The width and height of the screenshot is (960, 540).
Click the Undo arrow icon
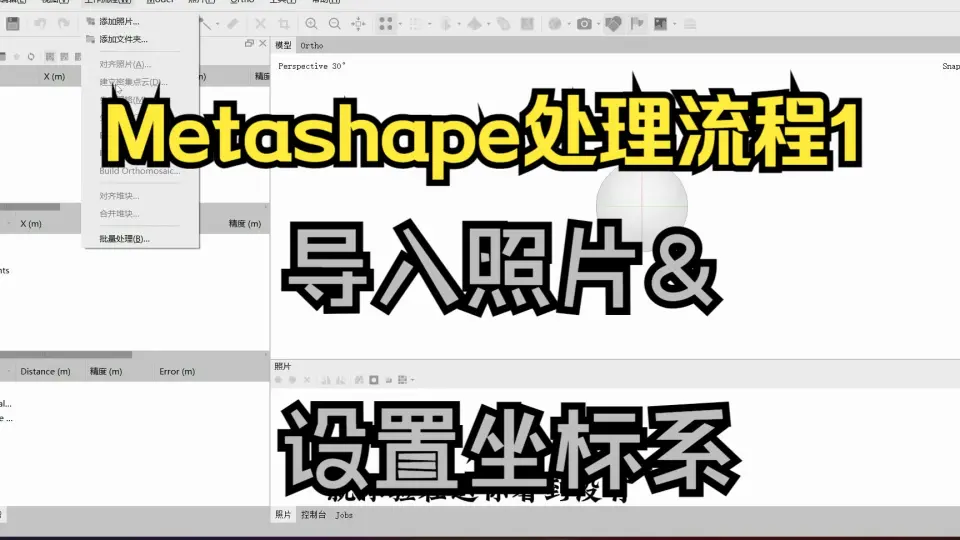point(40,24)
